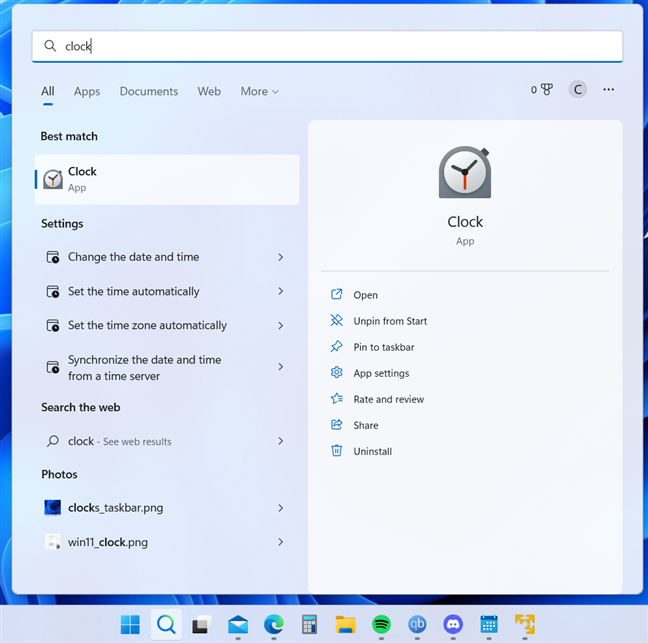Screen dimensions: 648x643
Task: Switch to the All tab
Action: coord(48,91)
